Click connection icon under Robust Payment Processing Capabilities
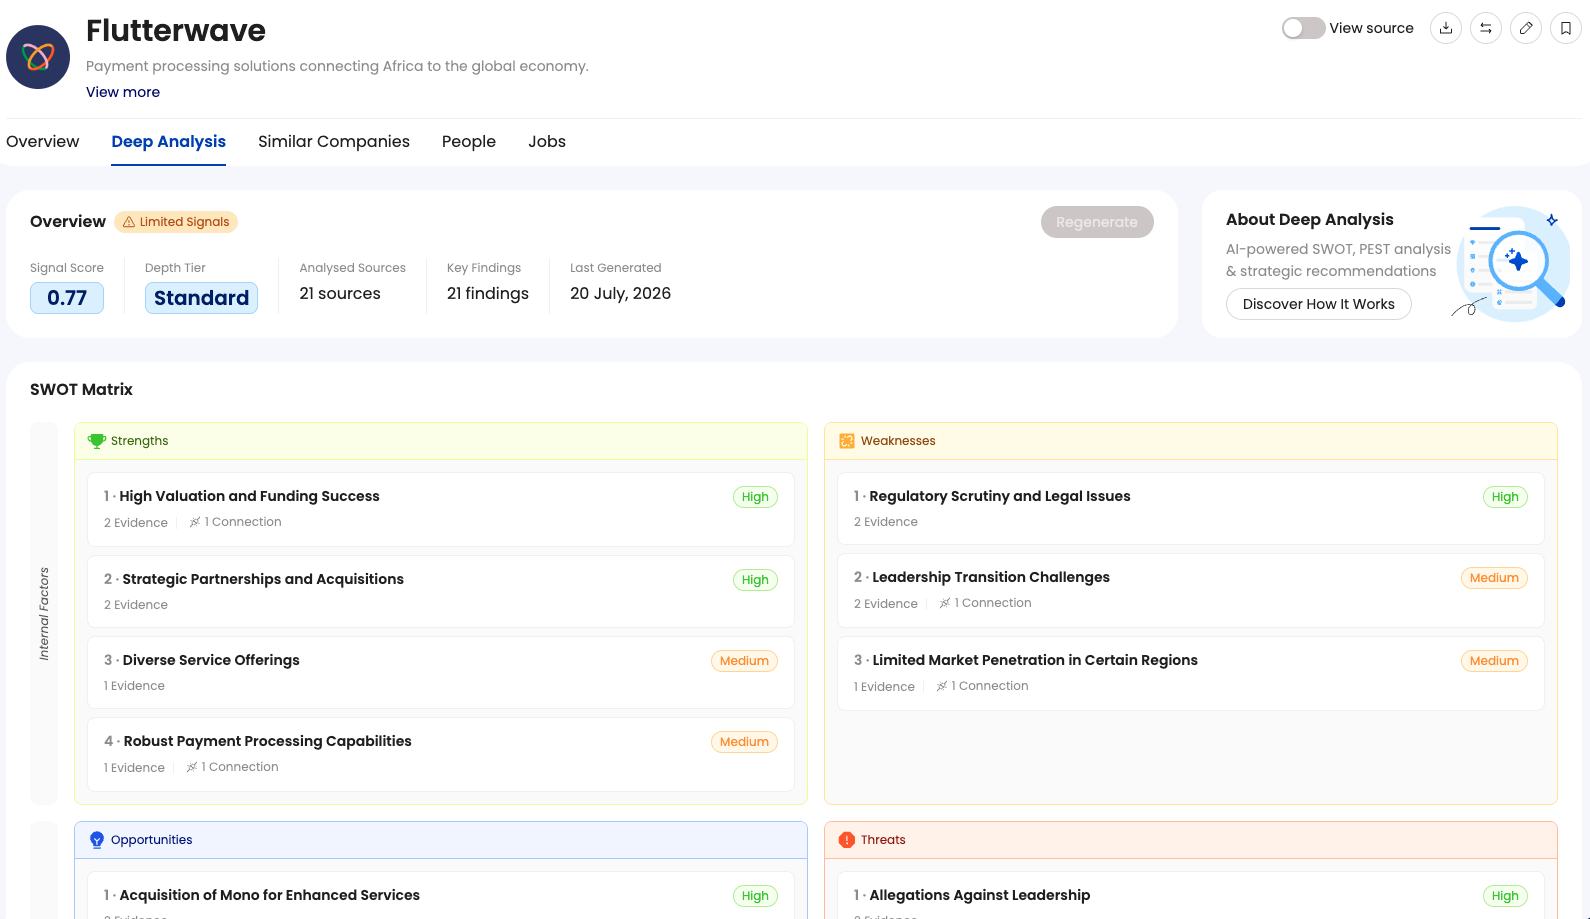The width and height of the screenshot is (1590, 919). point(192,767)
